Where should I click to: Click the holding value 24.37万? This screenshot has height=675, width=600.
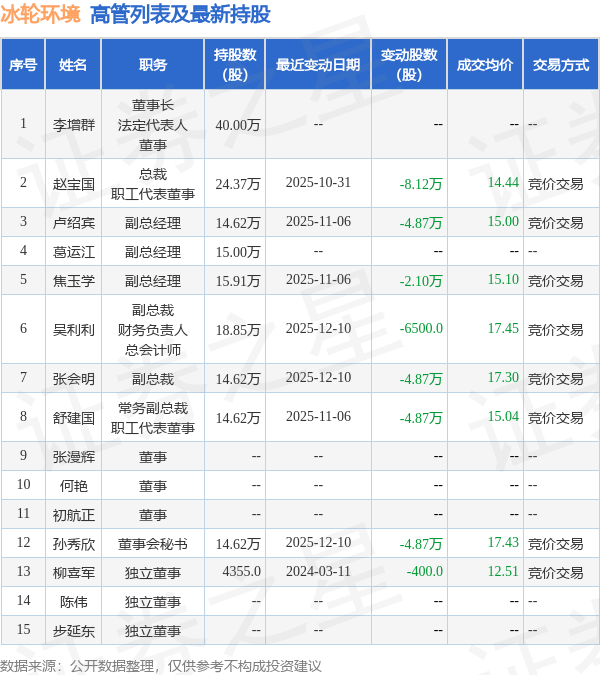pos(238,184)
